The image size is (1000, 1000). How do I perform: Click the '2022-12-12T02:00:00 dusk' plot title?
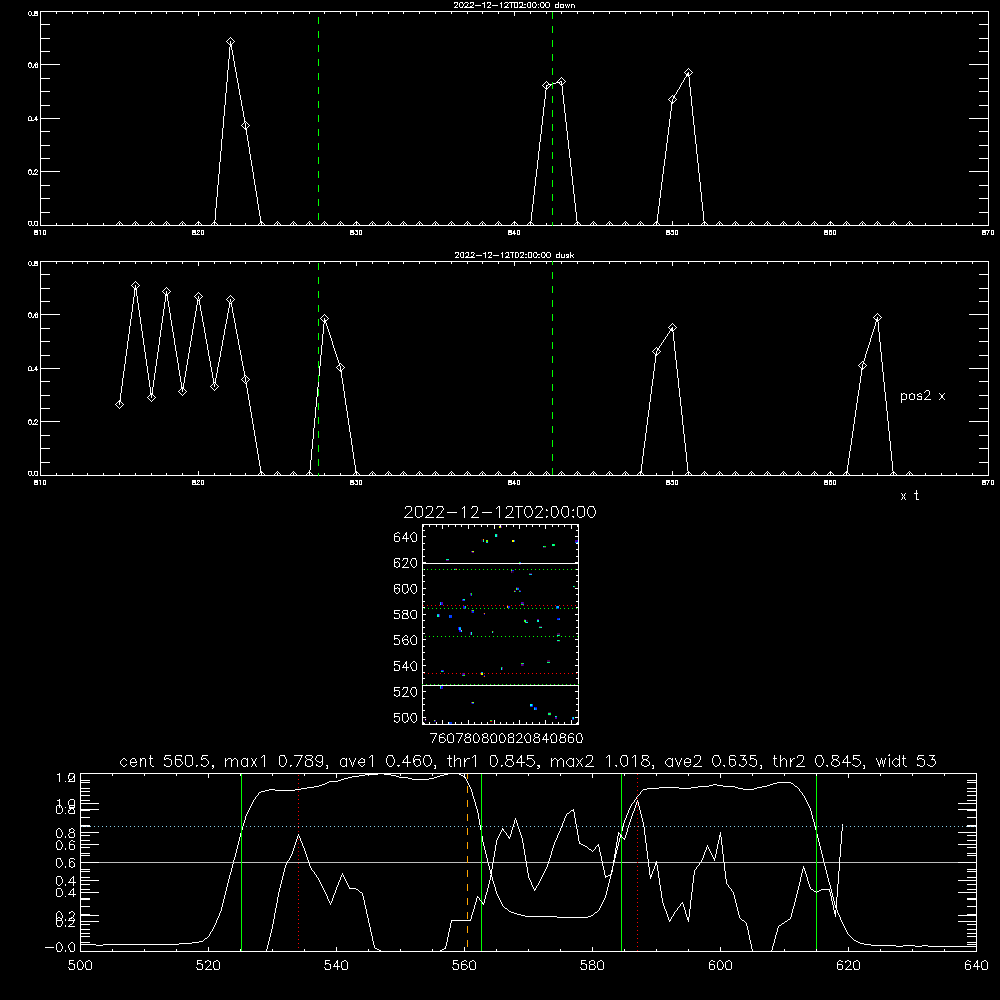(514, 255)
